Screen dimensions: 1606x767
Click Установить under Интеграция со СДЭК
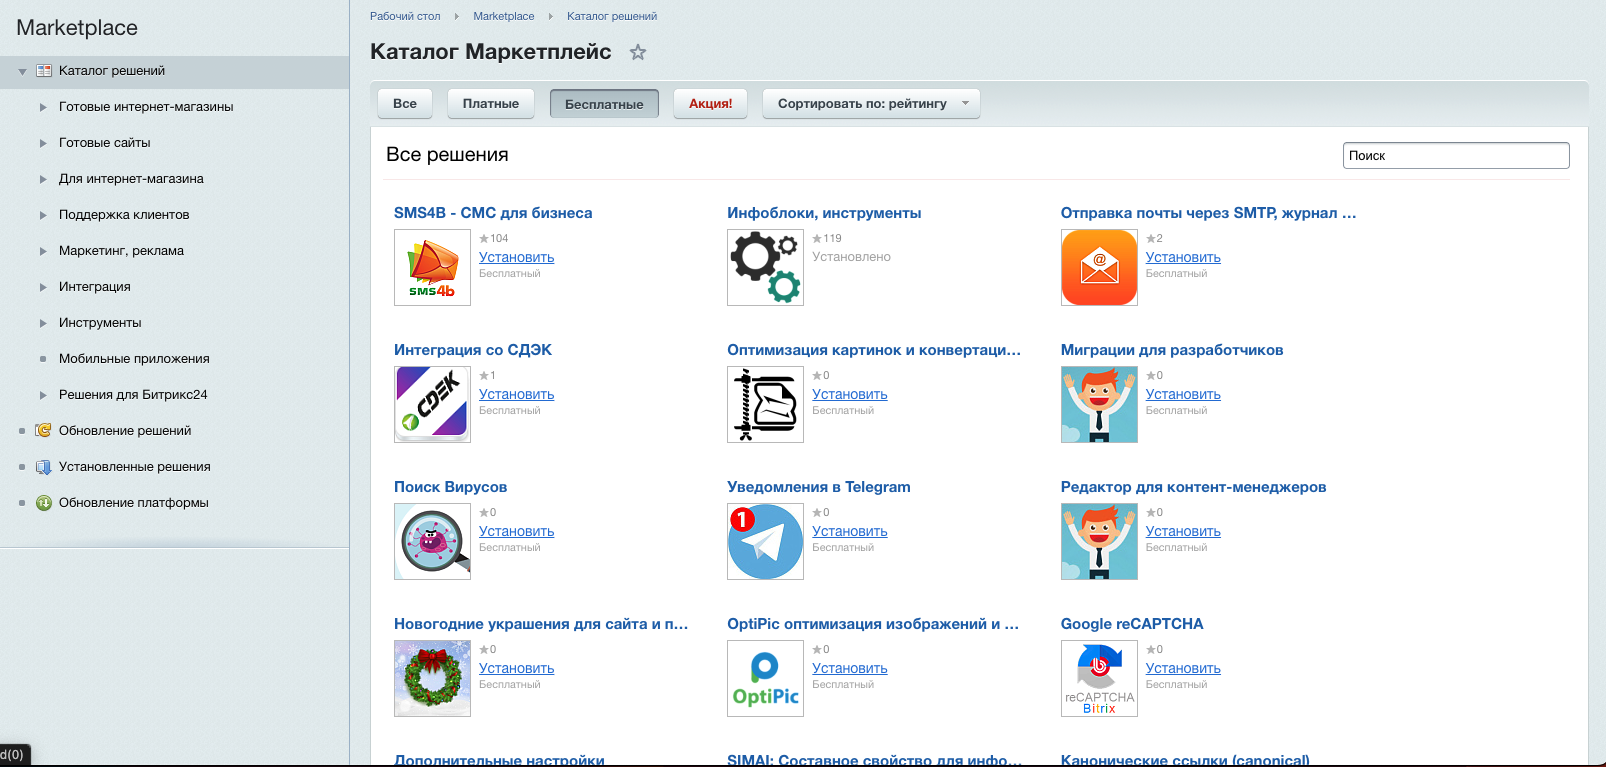[516, 394]
